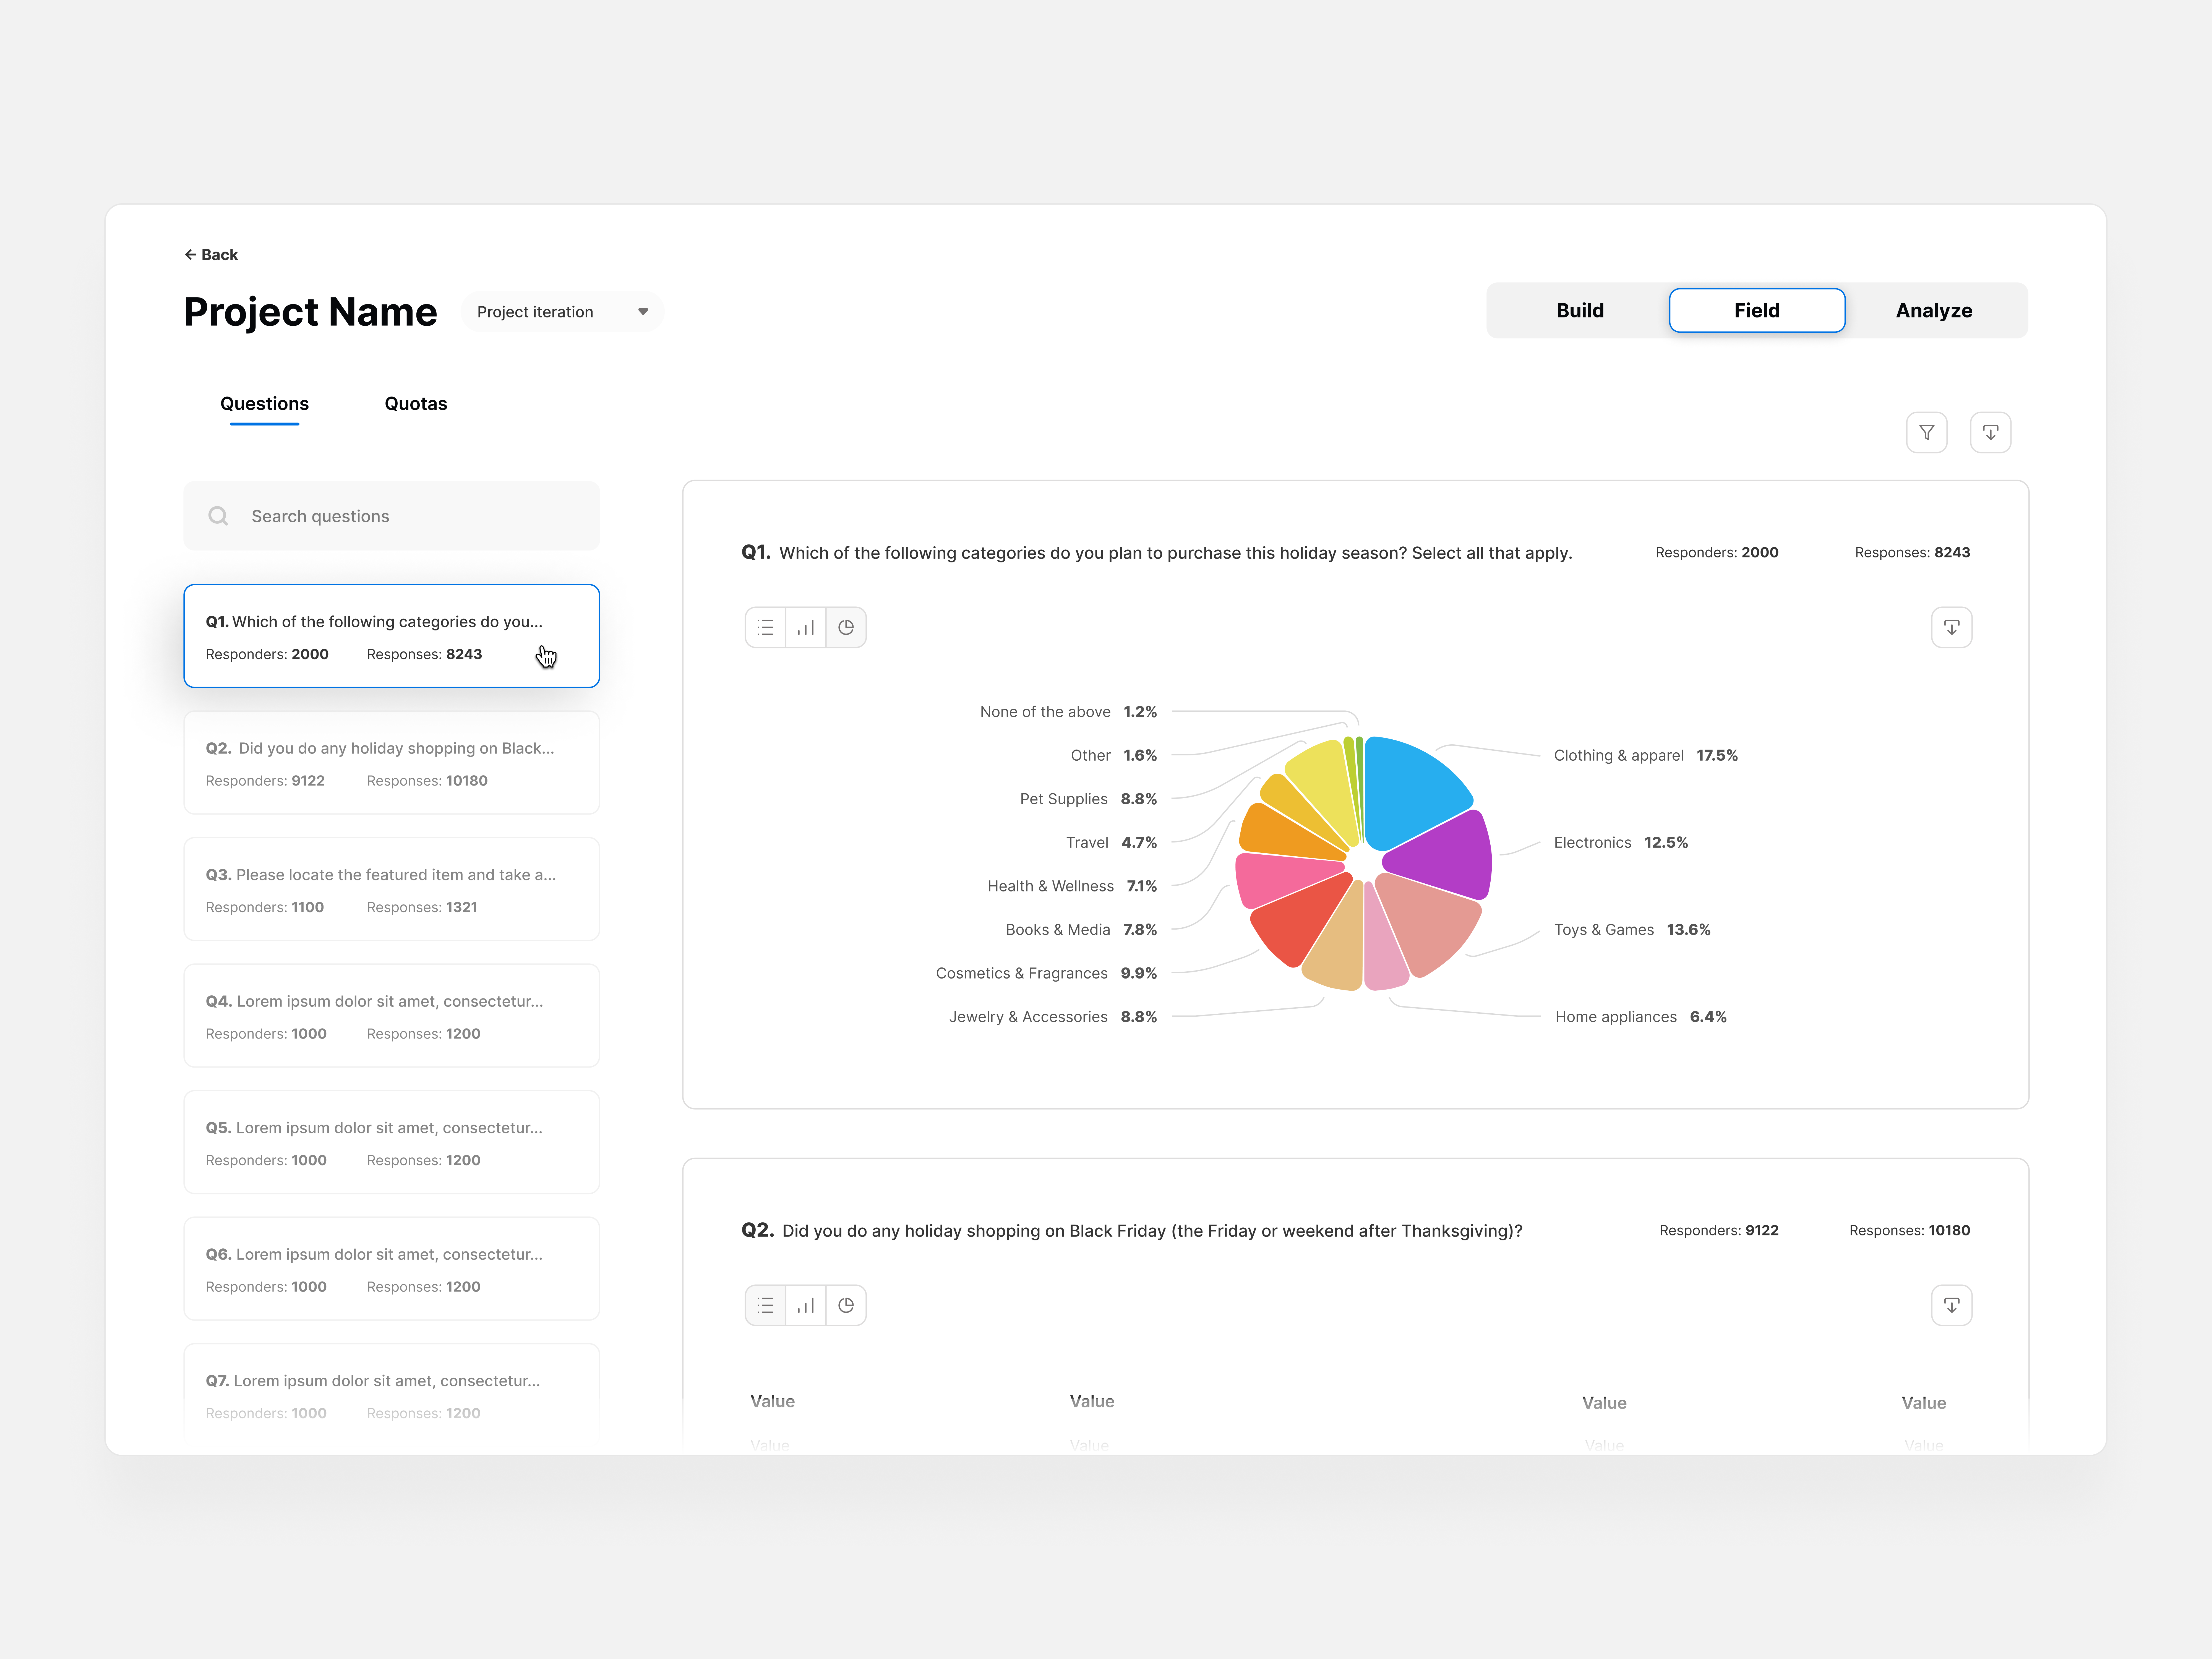
Task: Toggle Q2 to list view
Action: 765,1305
